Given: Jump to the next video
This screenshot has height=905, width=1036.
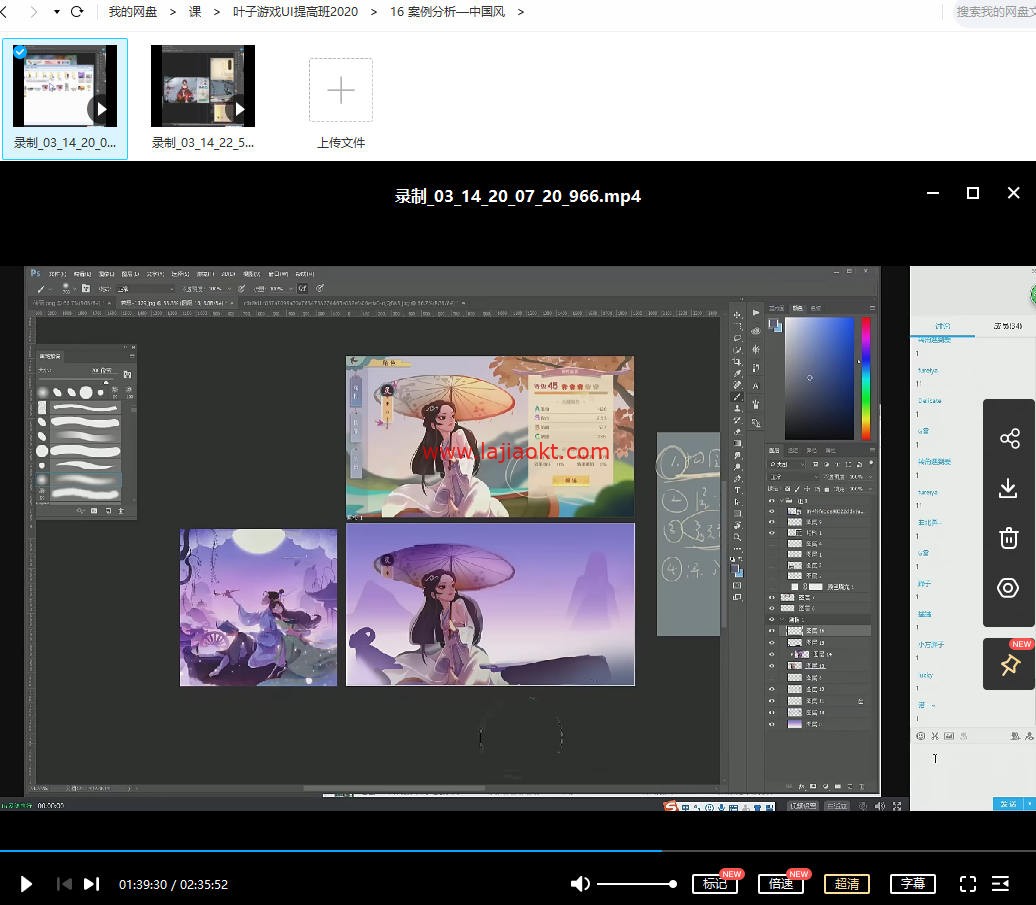Looking at the screenshot, I should click(x=91, y=884).
